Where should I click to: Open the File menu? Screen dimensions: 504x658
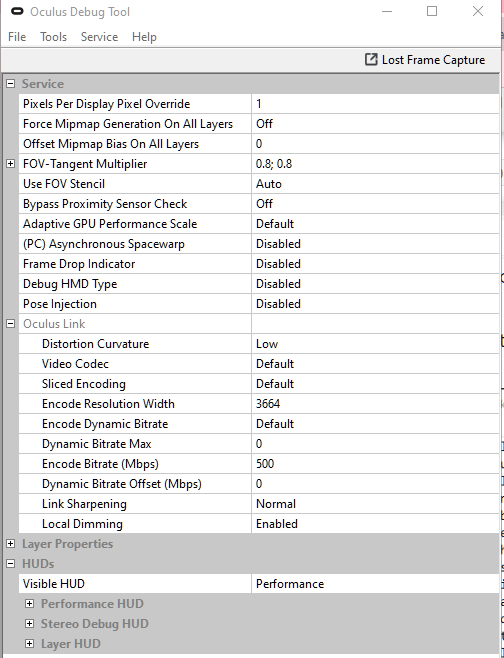17,37
